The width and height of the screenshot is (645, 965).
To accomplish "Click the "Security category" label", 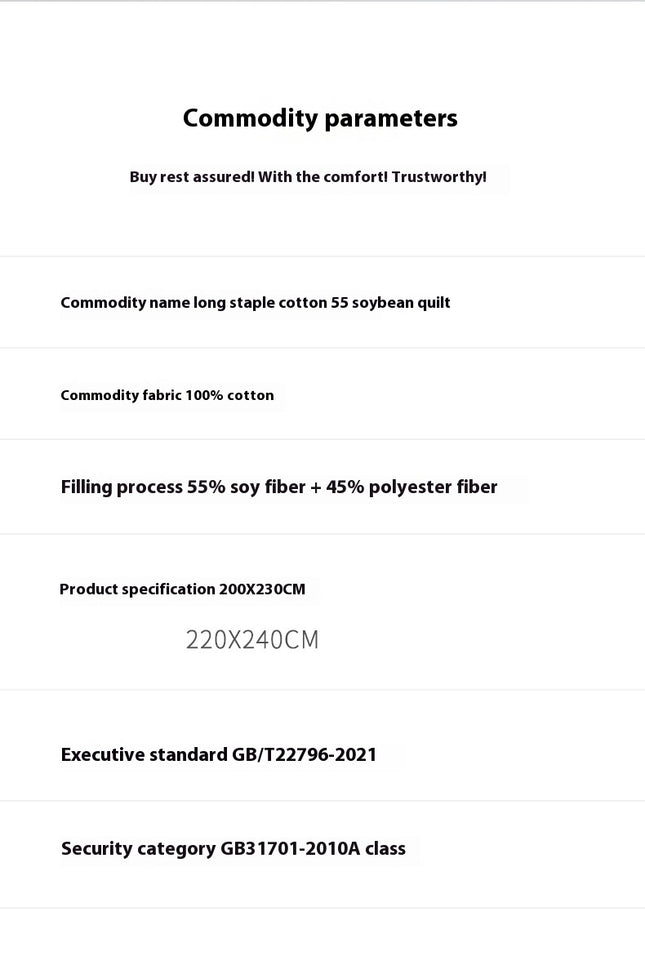I will 138,849.
